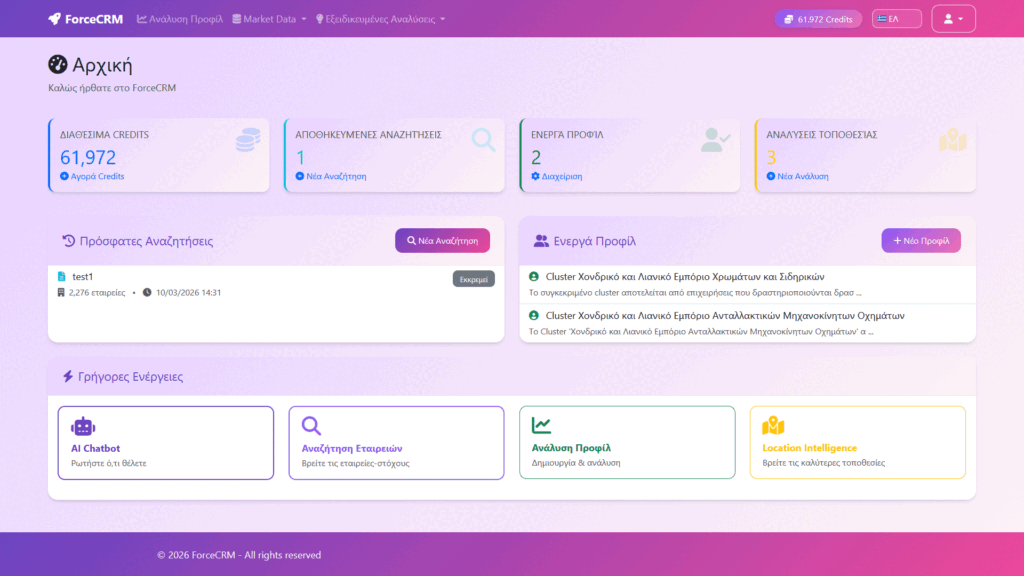Open the test1 recent search entry
Image resolution: width=1024 pixels, height=576 pixels.
click(82, 276)
